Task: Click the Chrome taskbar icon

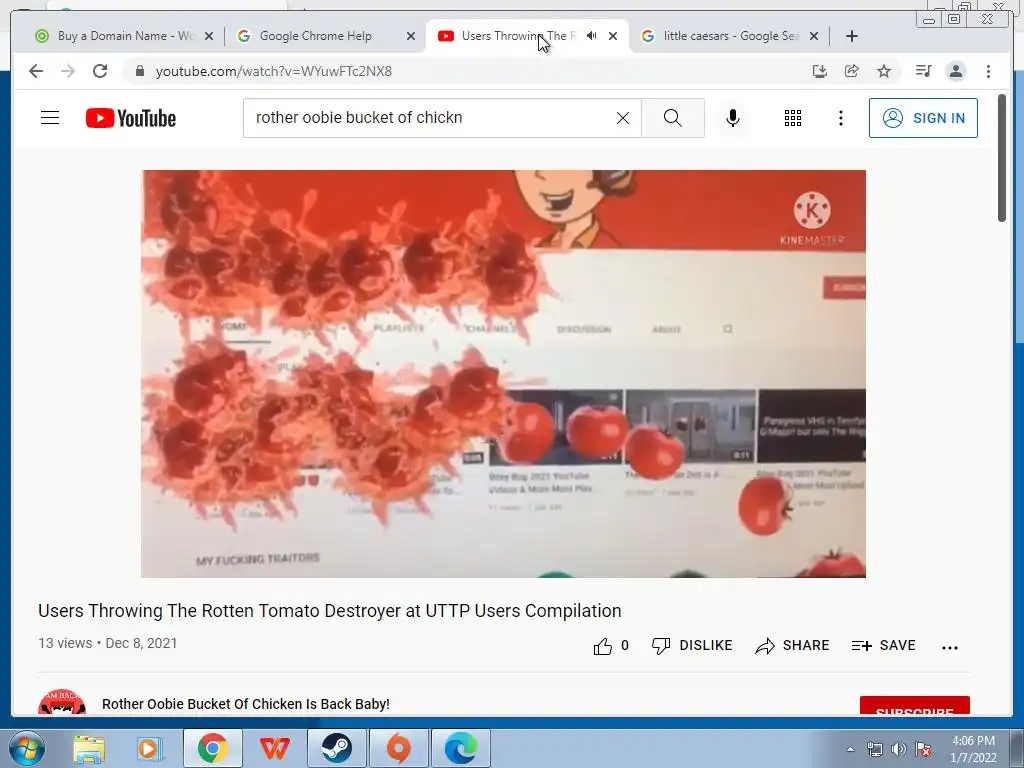Action: tap(212, 748)
